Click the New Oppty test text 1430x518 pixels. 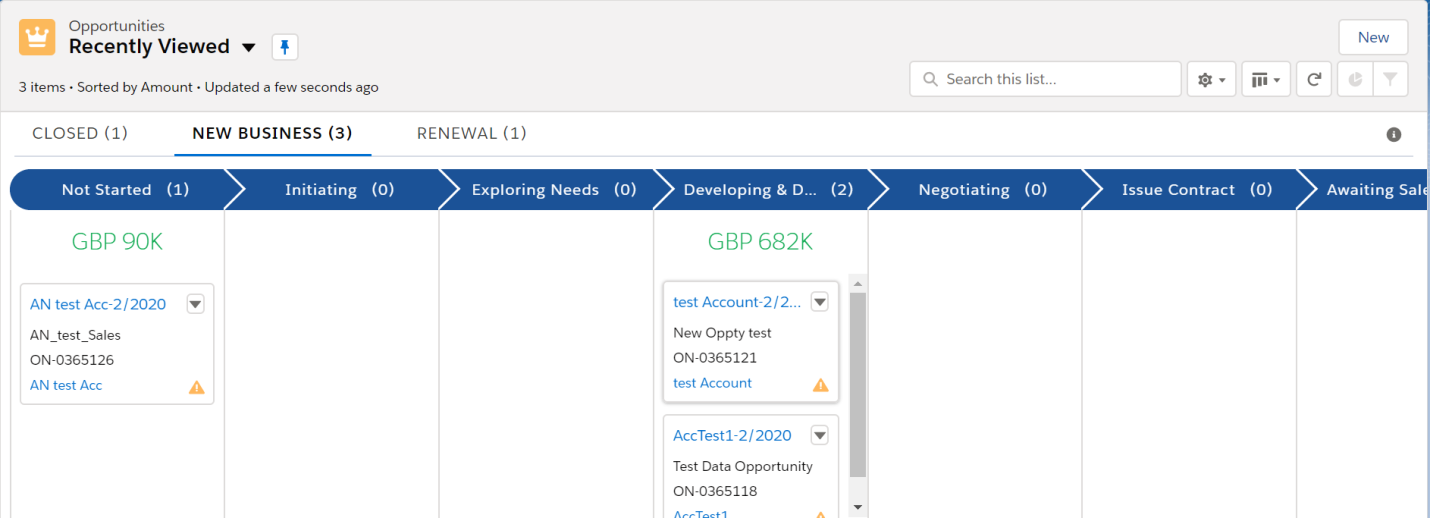click(x=722, y=333)
